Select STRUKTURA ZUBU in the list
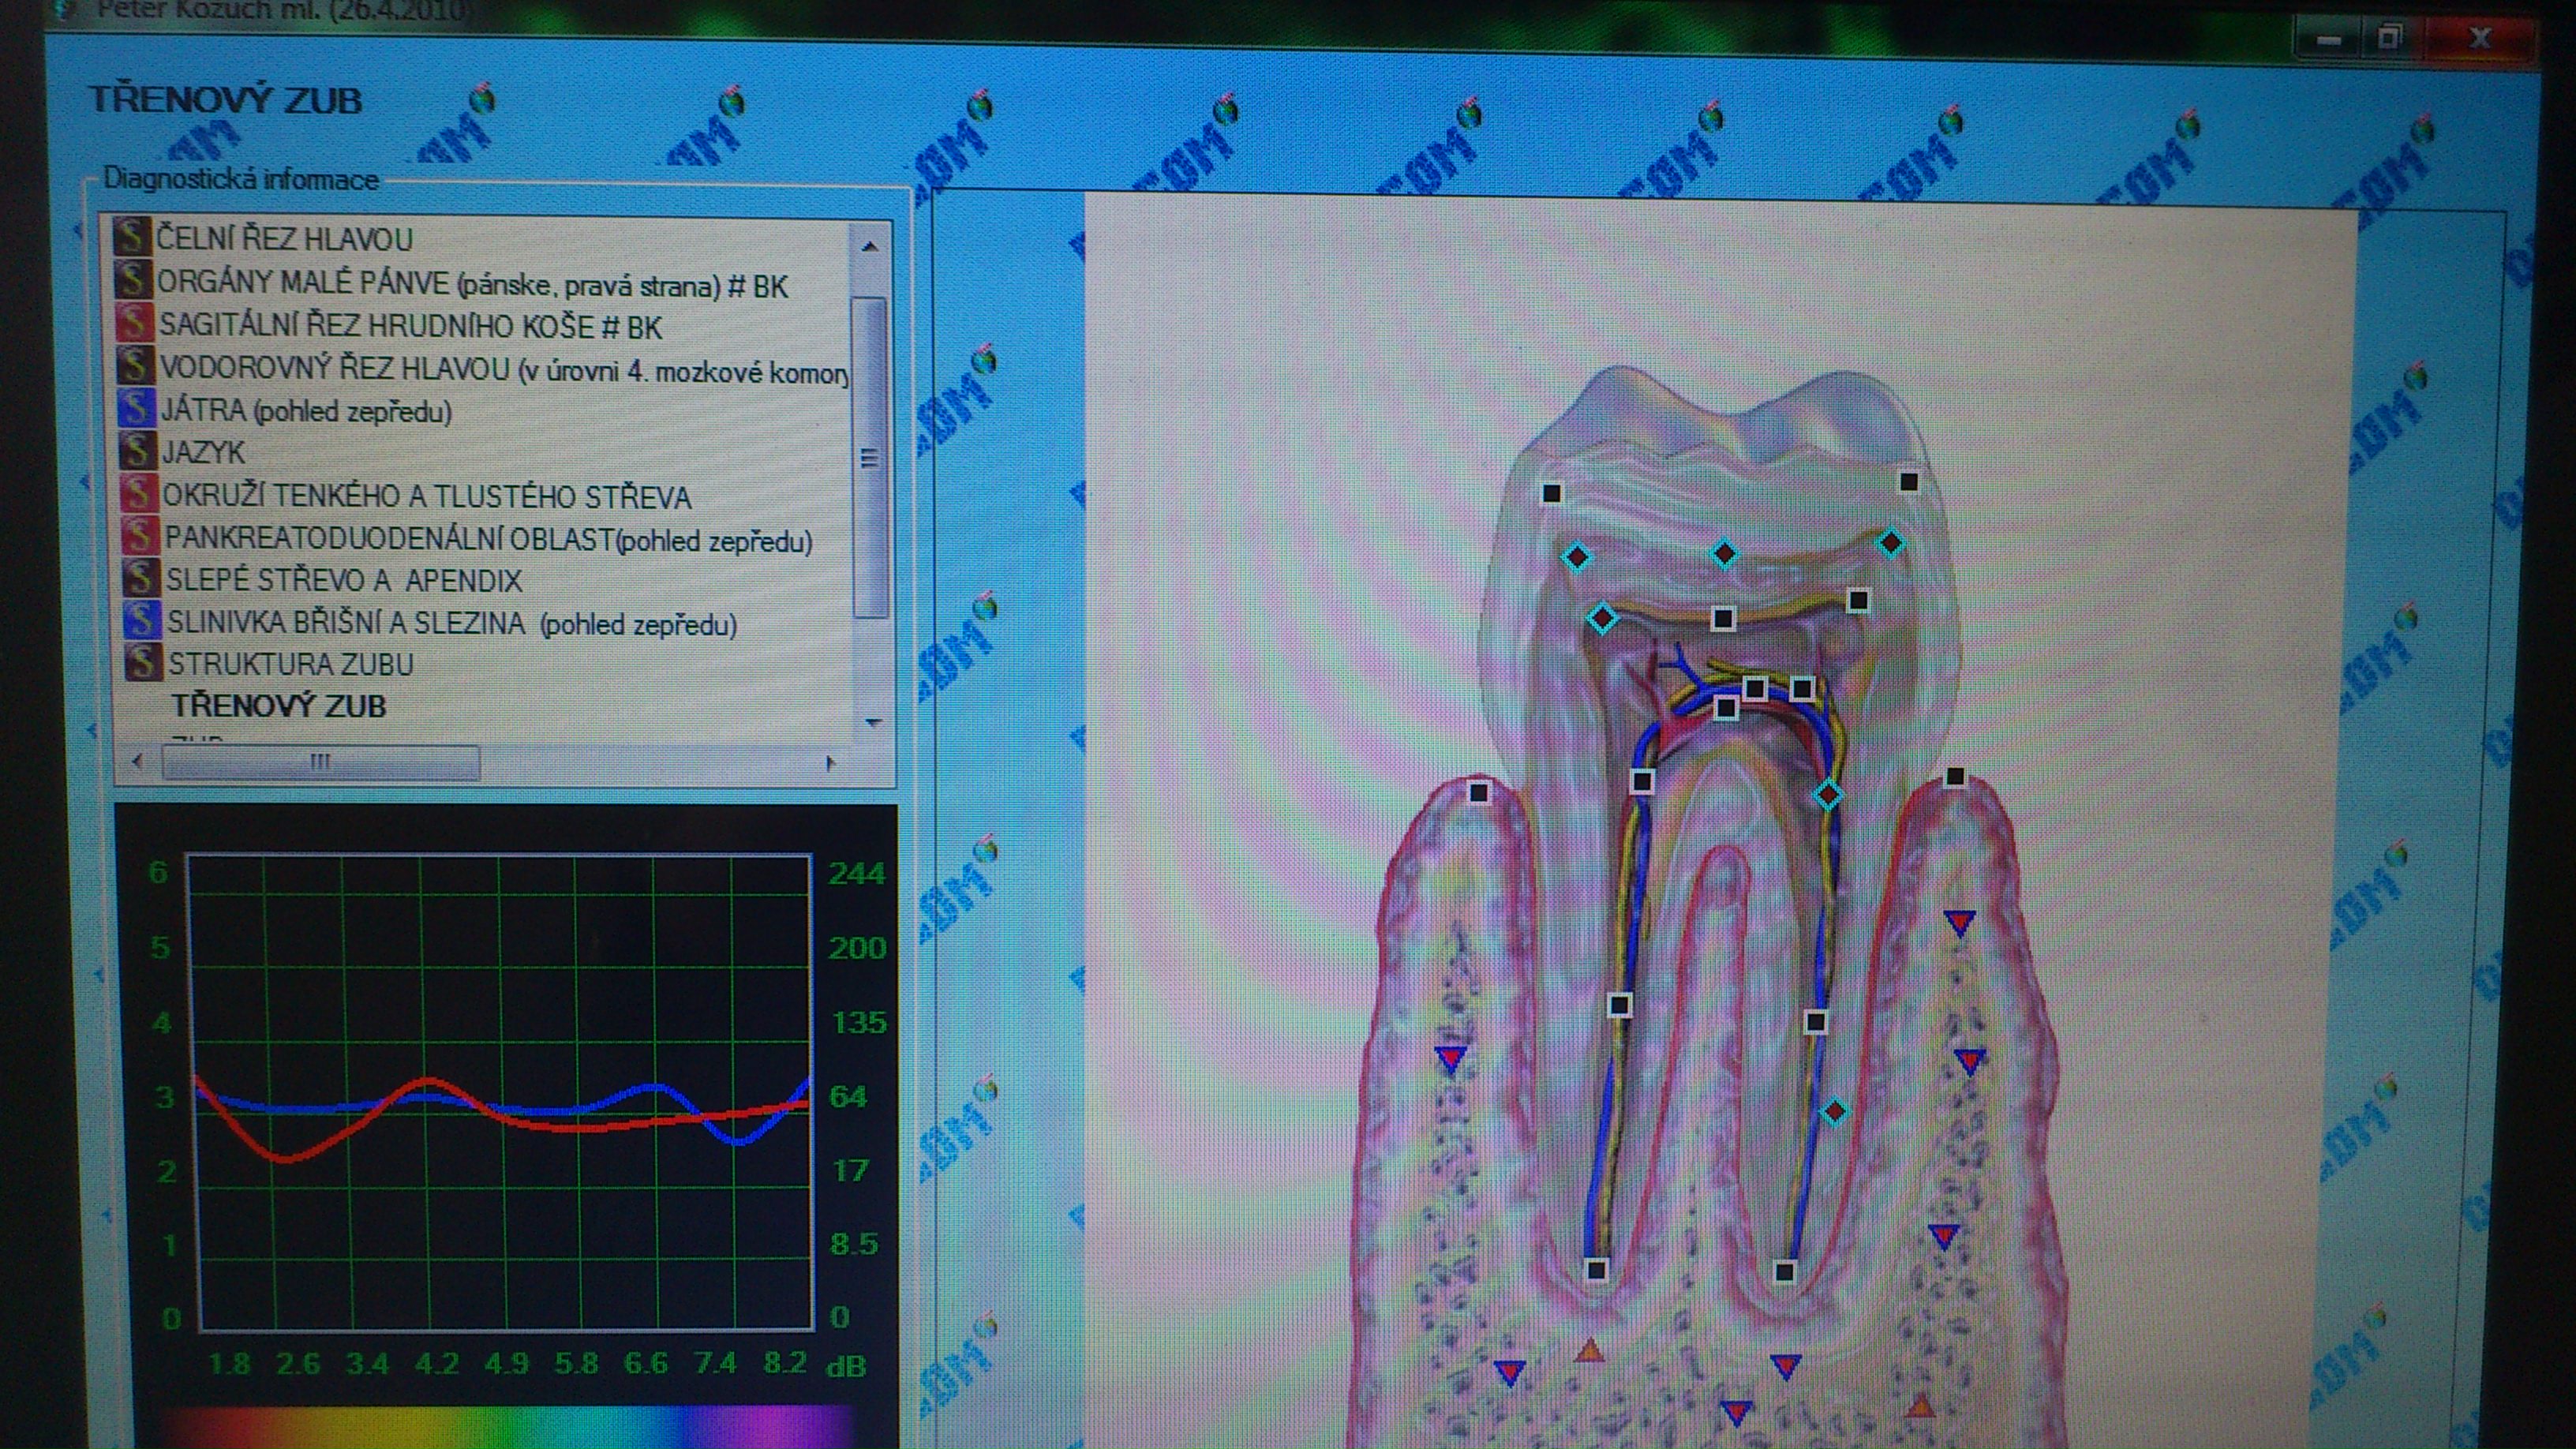Screen dimensions: 2576x1449 click(290, 664)
